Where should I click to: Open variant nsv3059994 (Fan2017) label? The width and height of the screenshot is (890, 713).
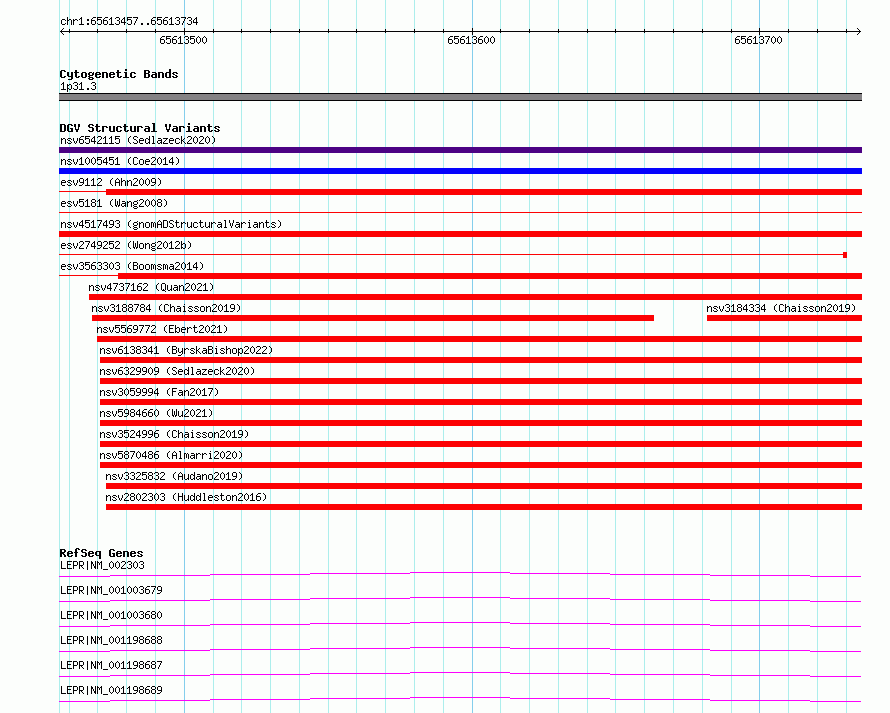click(159, 392)
